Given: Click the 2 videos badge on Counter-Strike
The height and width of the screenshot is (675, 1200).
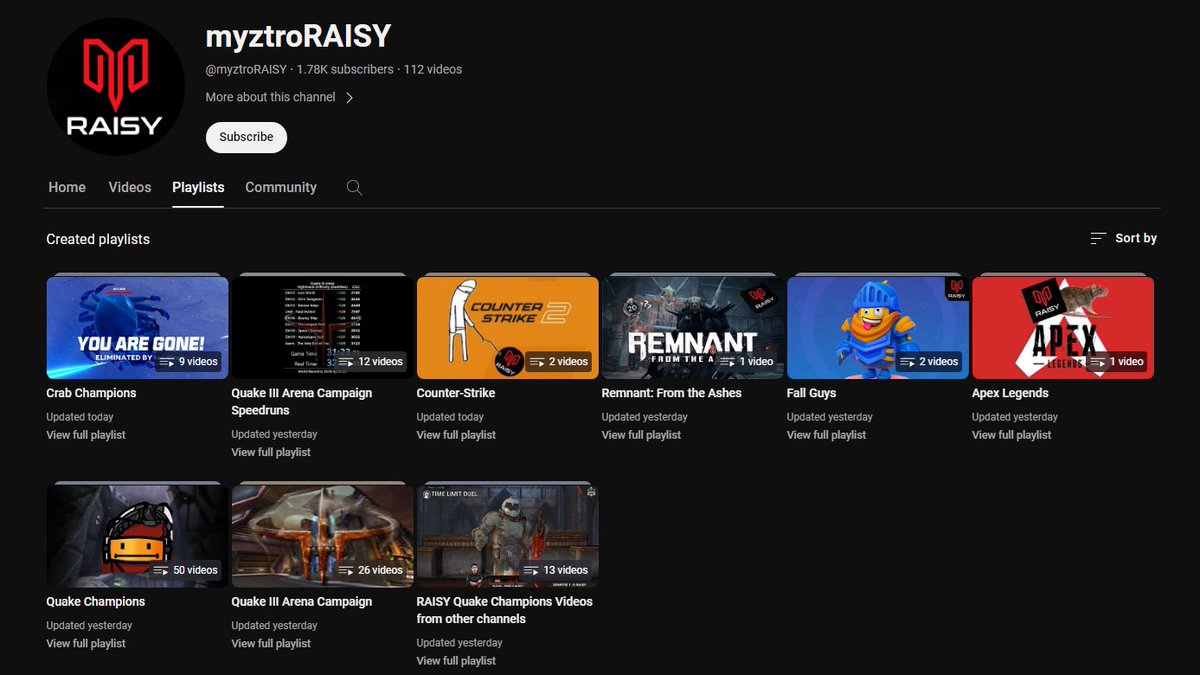Looking at the screenshot, I should coord(560,362).
